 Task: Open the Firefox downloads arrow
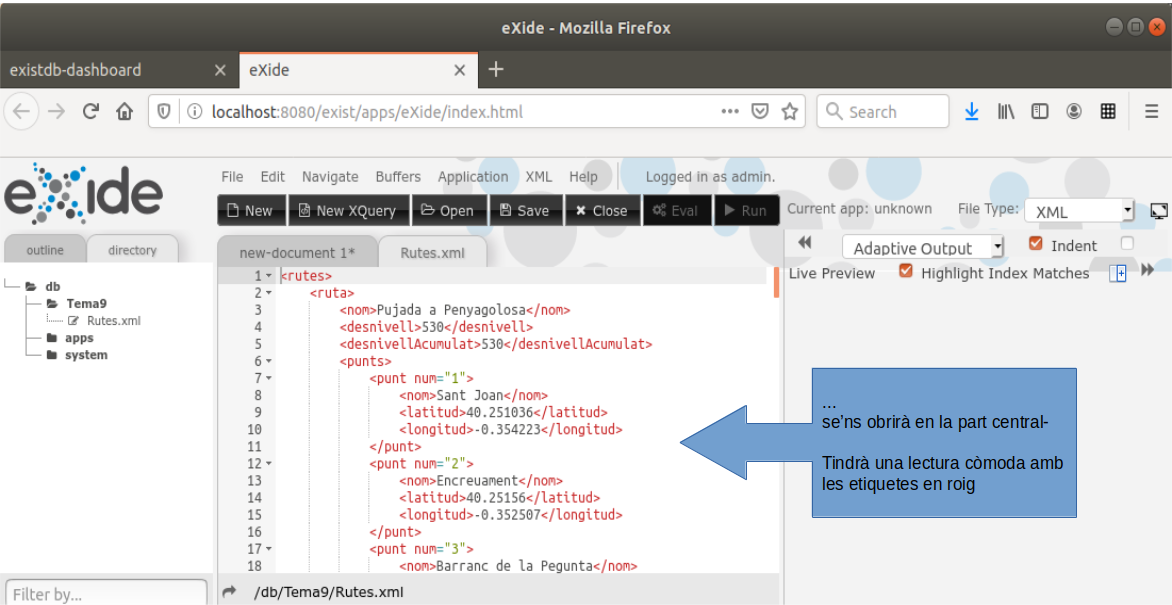click(x=971, y=112)
